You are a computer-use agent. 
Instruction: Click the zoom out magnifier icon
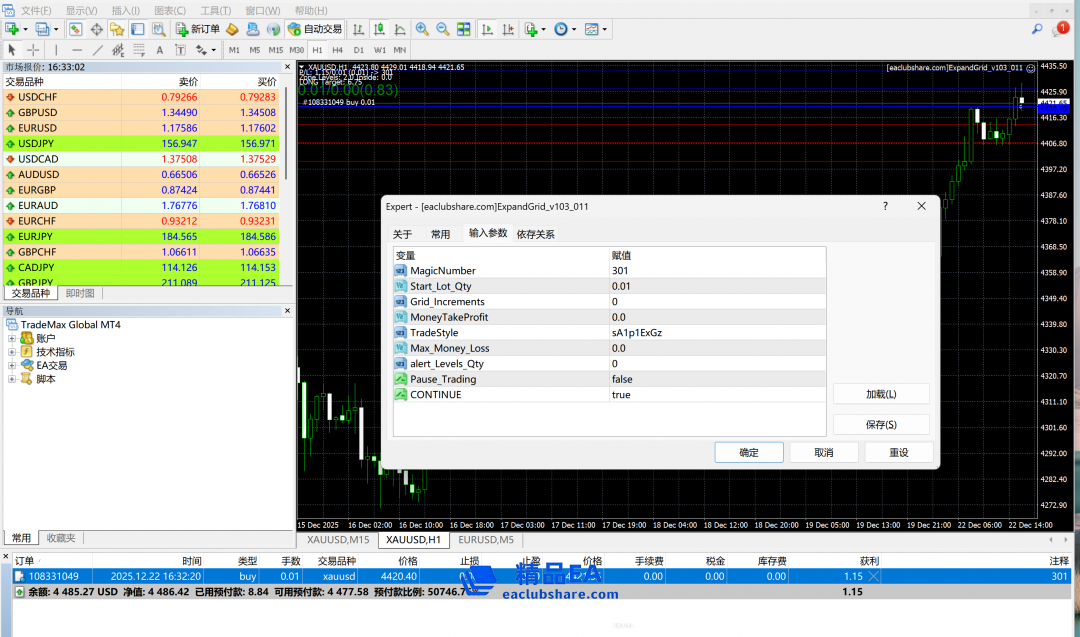pos(442,29)
